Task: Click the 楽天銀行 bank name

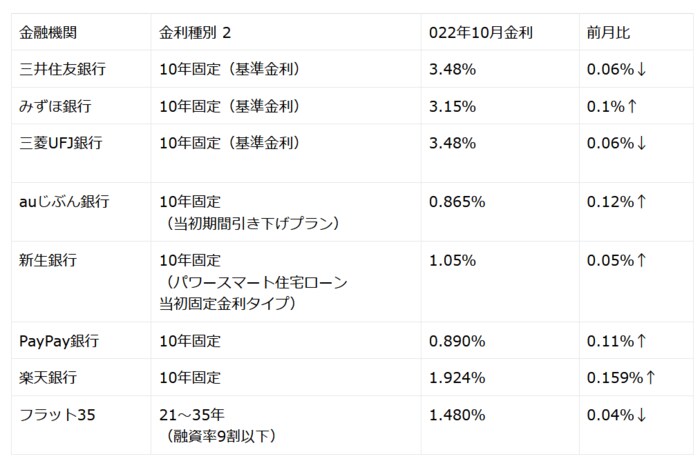Action: 49,378
